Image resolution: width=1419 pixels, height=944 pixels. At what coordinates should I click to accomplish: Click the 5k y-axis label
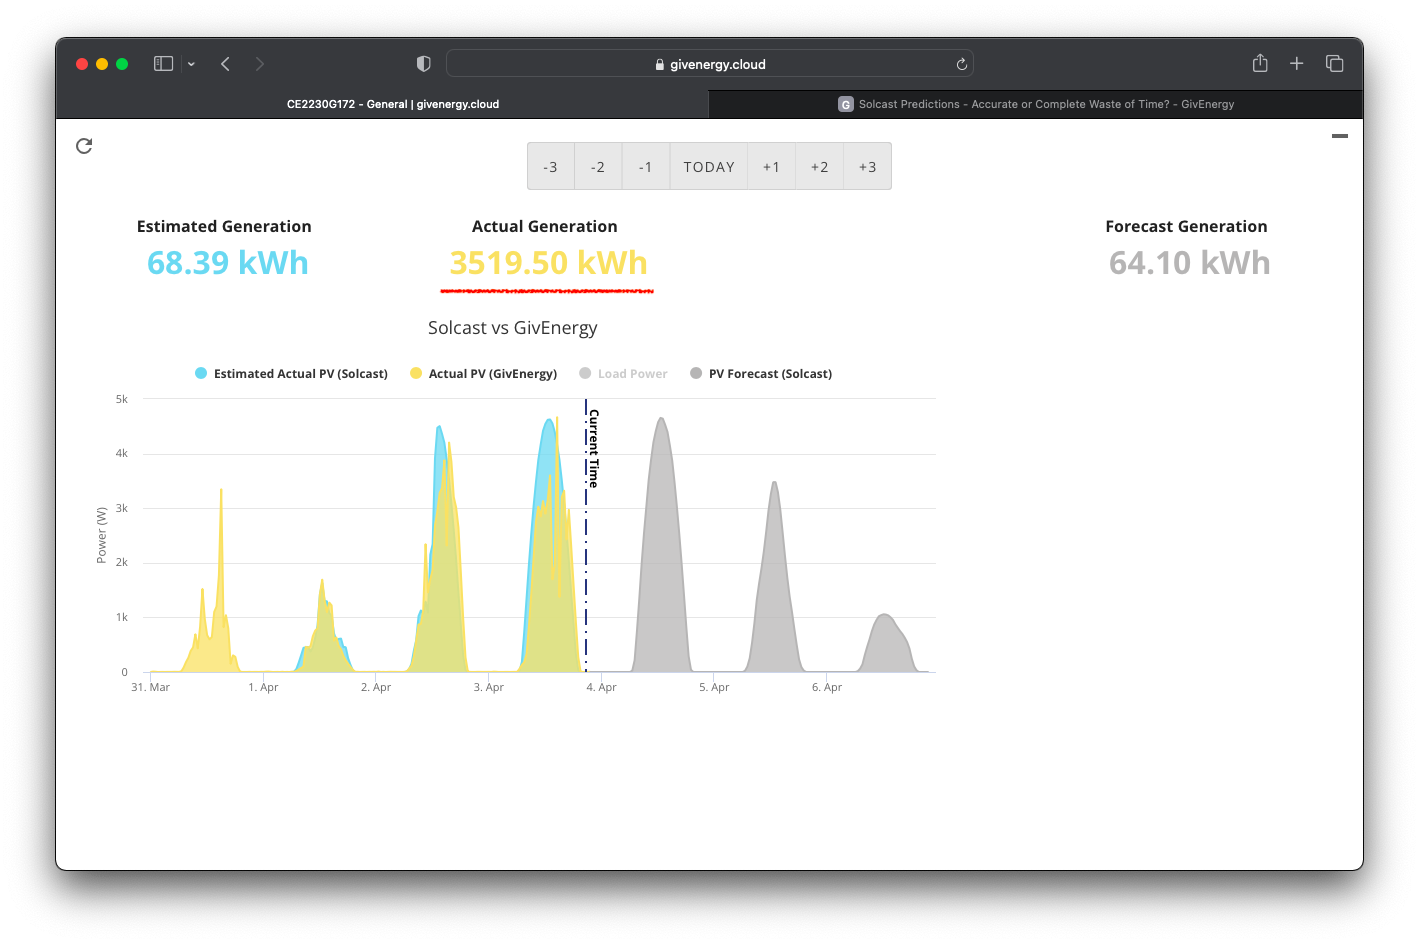[x=122, y=399]
